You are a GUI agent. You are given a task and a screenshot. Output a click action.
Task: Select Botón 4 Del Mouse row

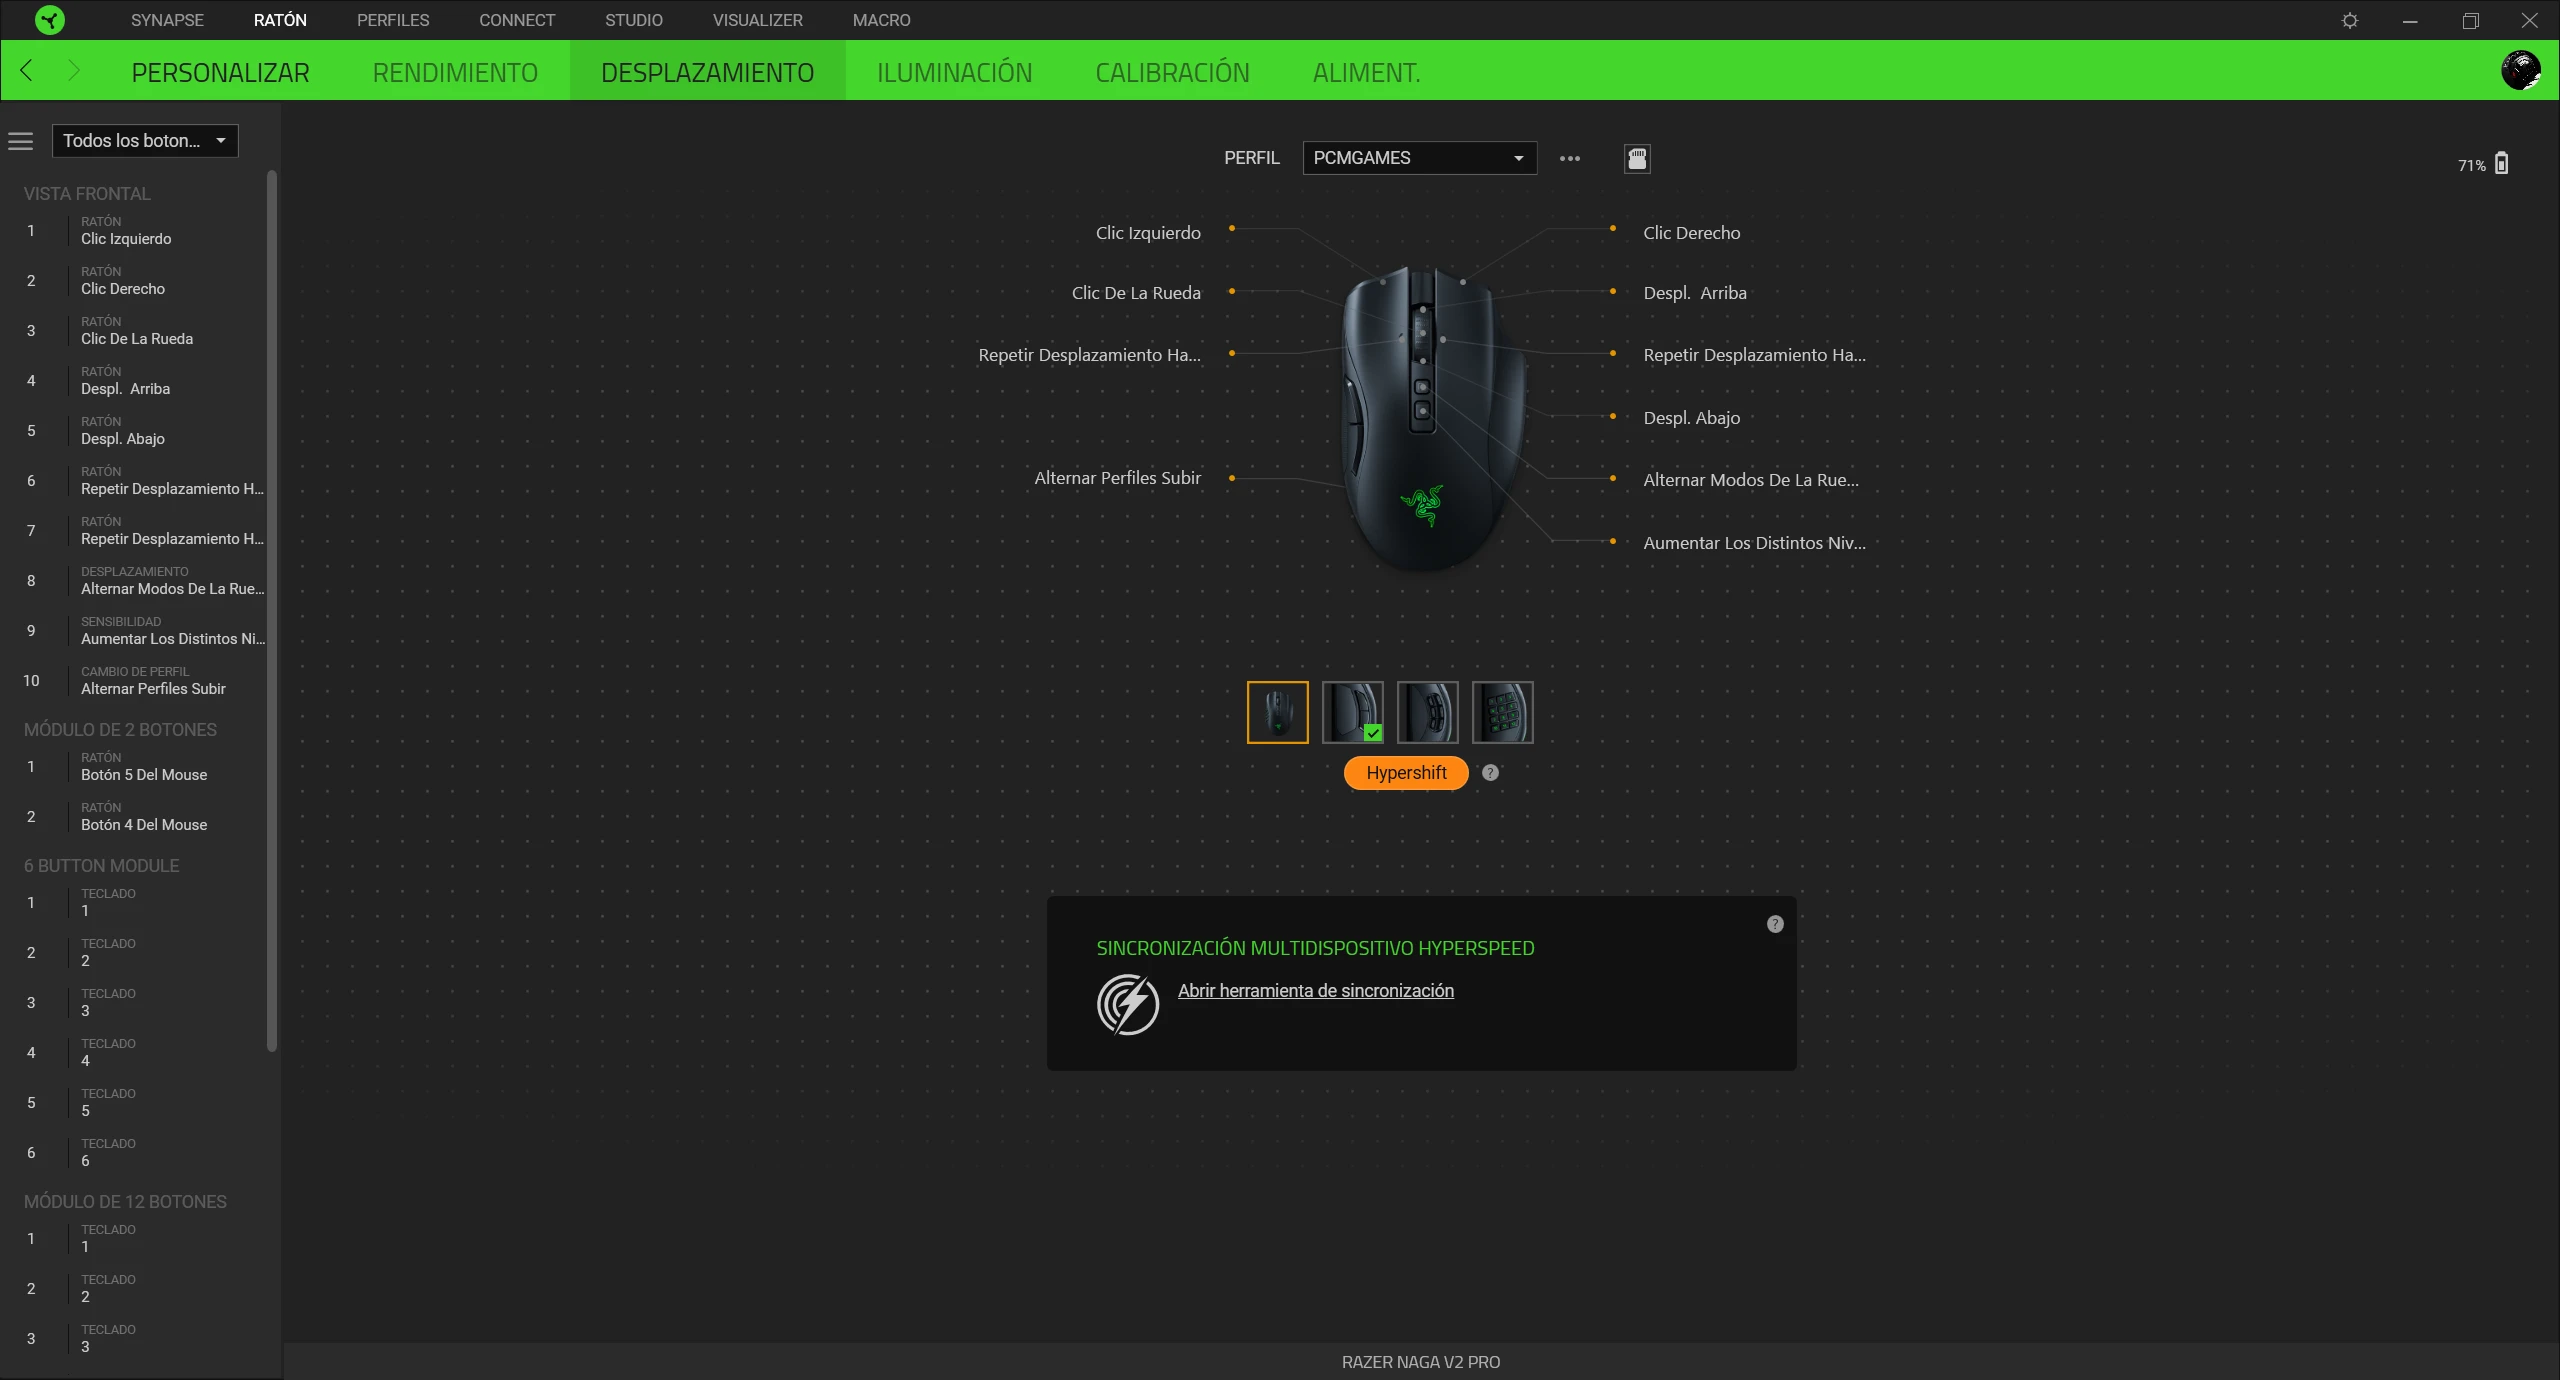(x=135, y=817)
